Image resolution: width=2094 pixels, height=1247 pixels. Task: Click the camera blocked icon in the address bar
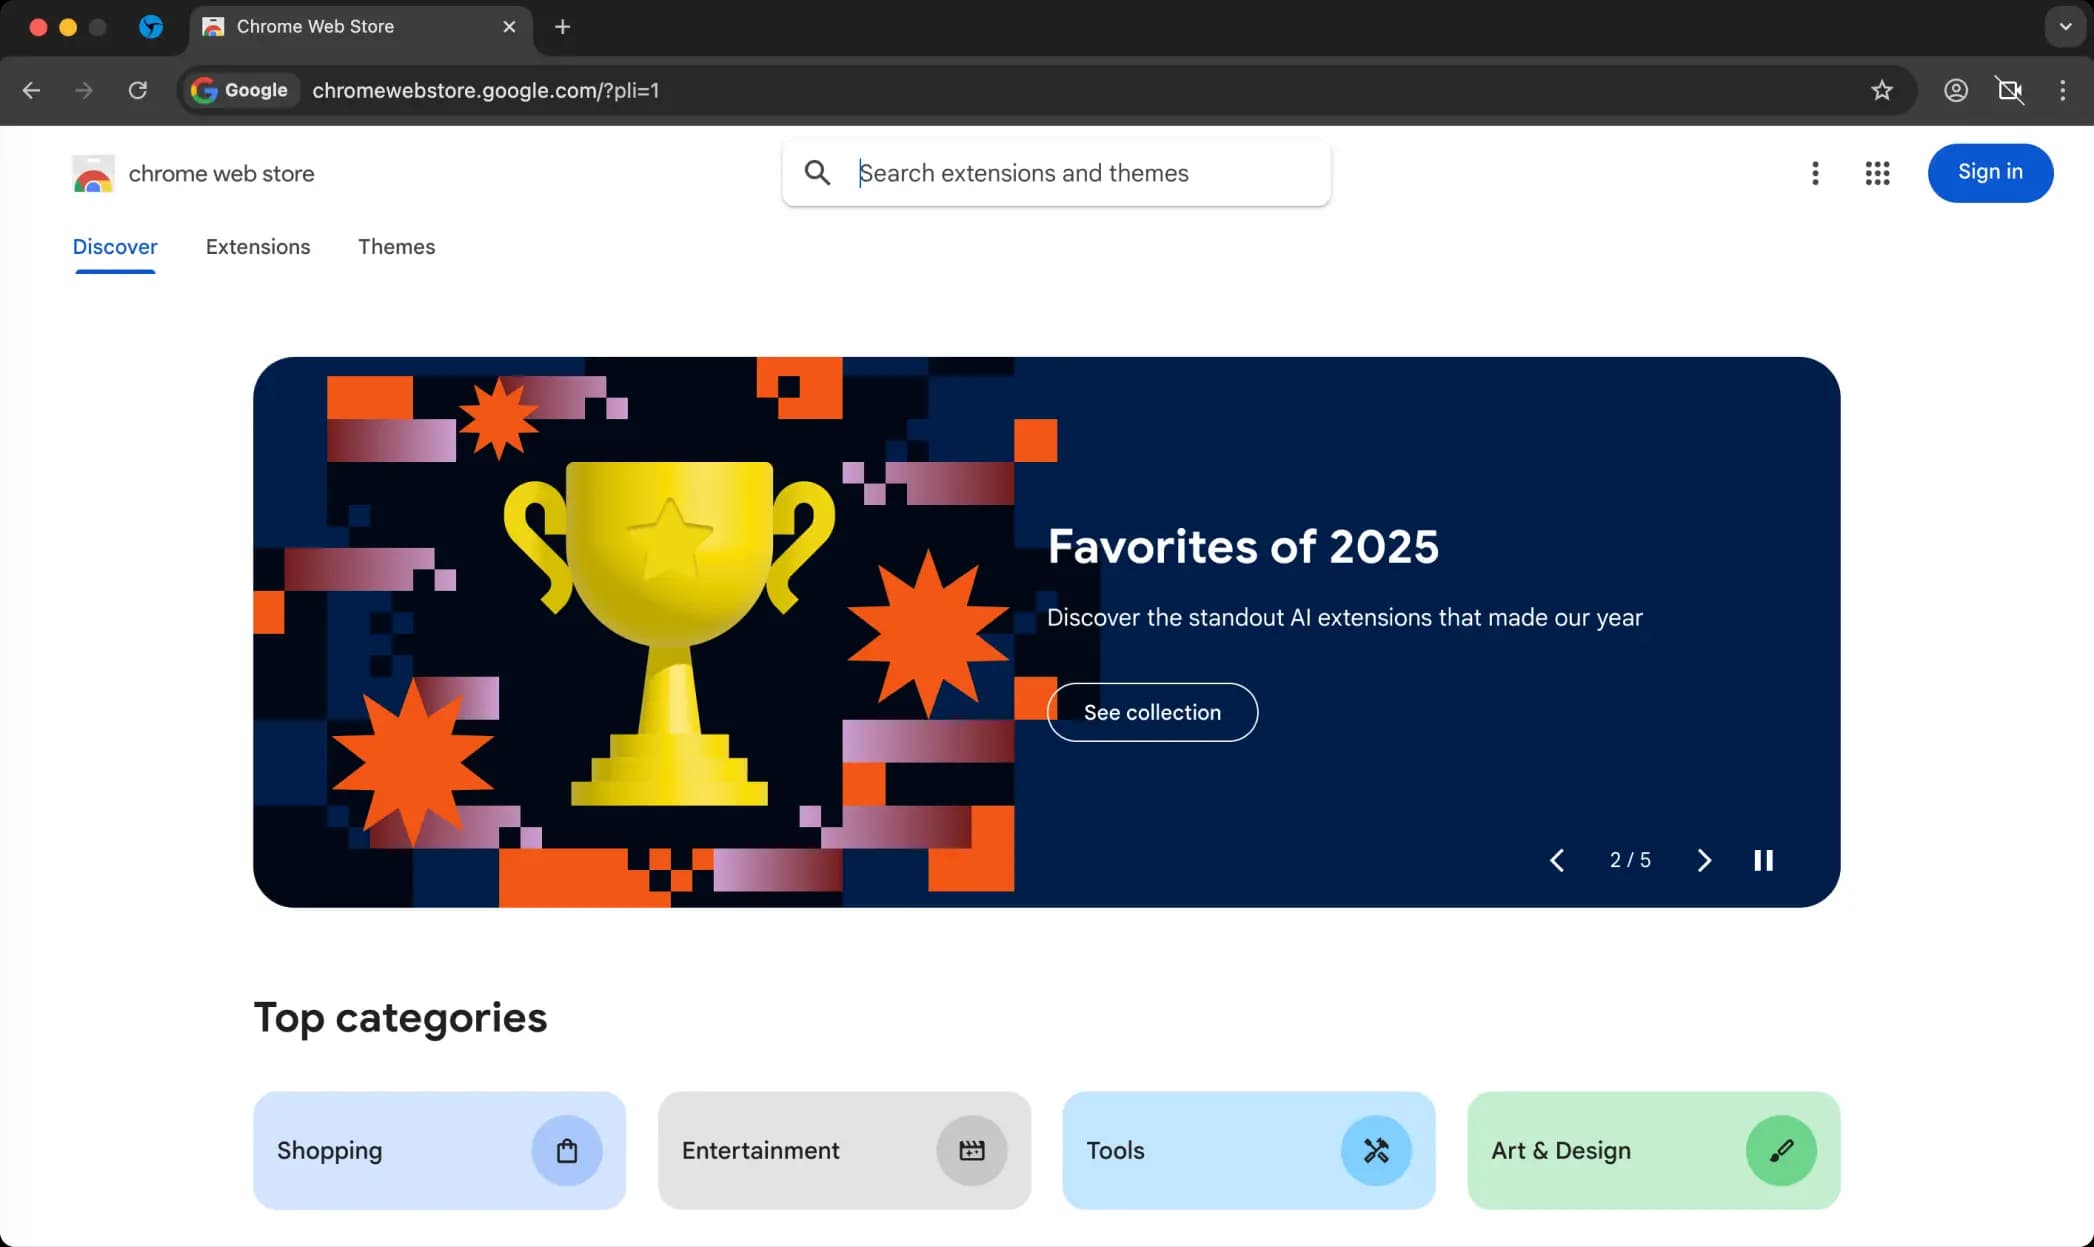[x=2009, y=90]
